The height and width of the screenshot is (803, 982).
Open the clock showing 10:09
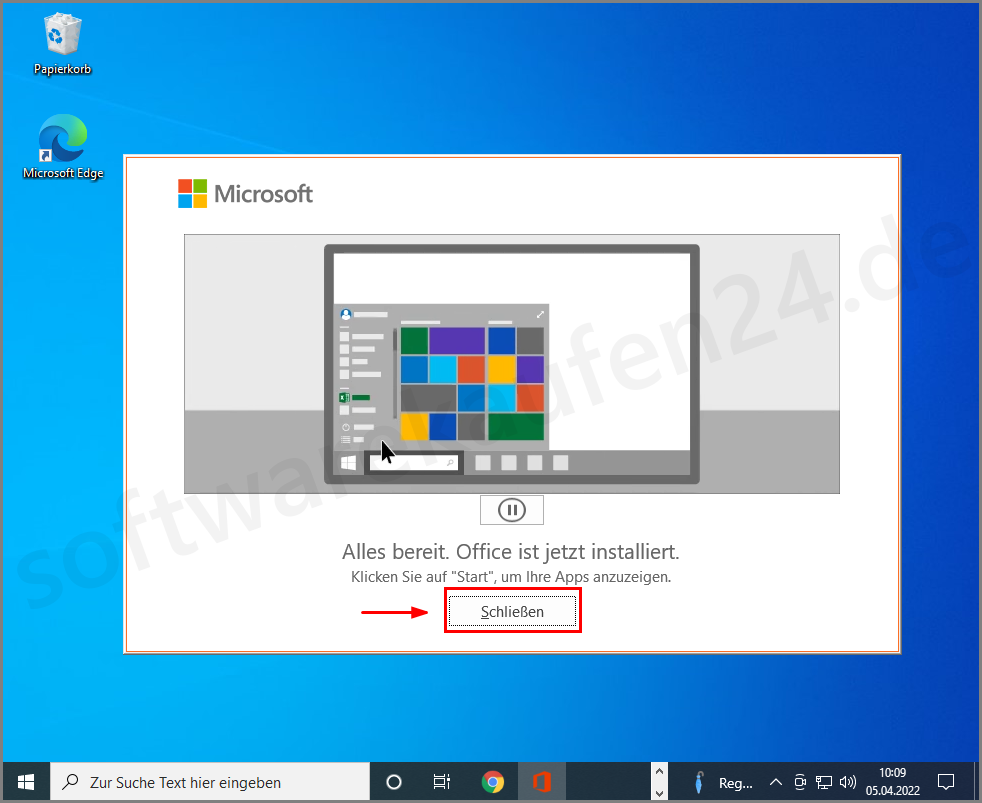tap(892, 782)
